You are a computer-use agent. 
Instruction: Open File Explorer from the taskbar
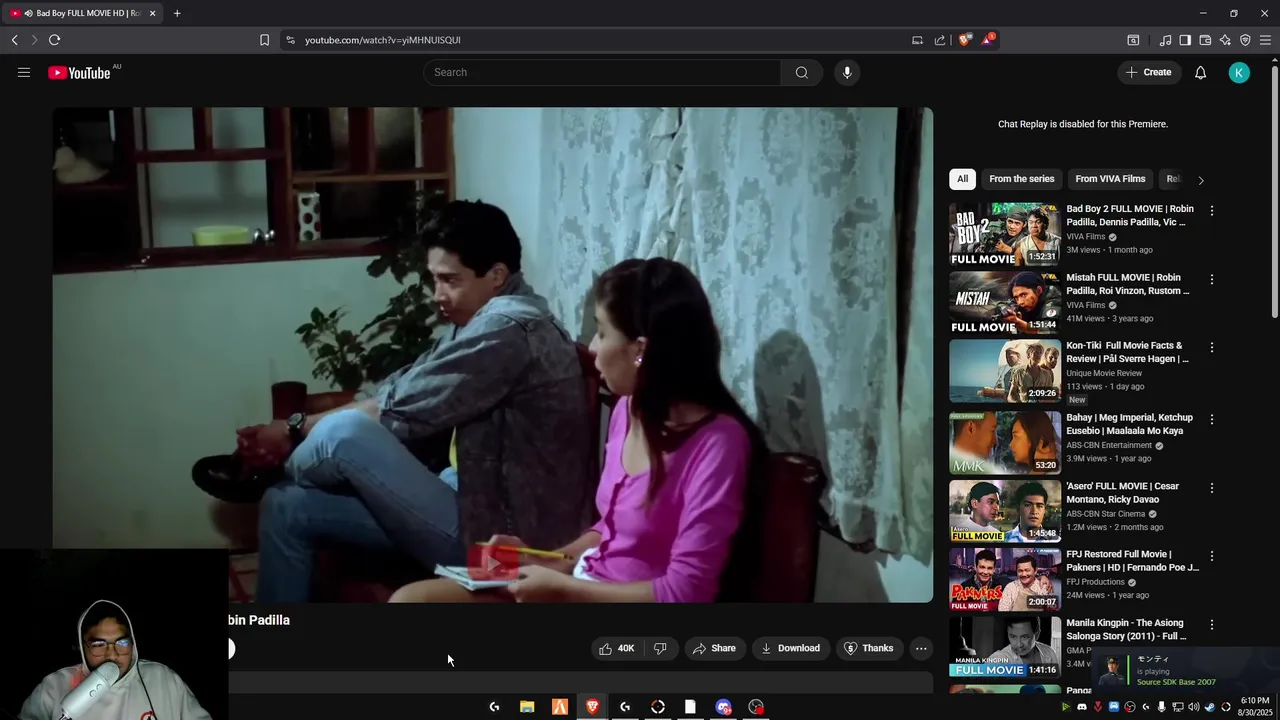tap(527, 707)
